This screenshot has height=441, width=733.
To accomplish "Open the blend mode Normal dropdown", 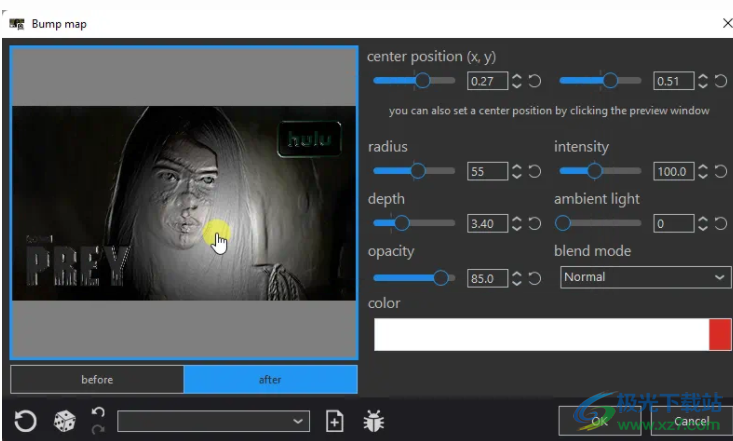I will click(x=645, y=277).
